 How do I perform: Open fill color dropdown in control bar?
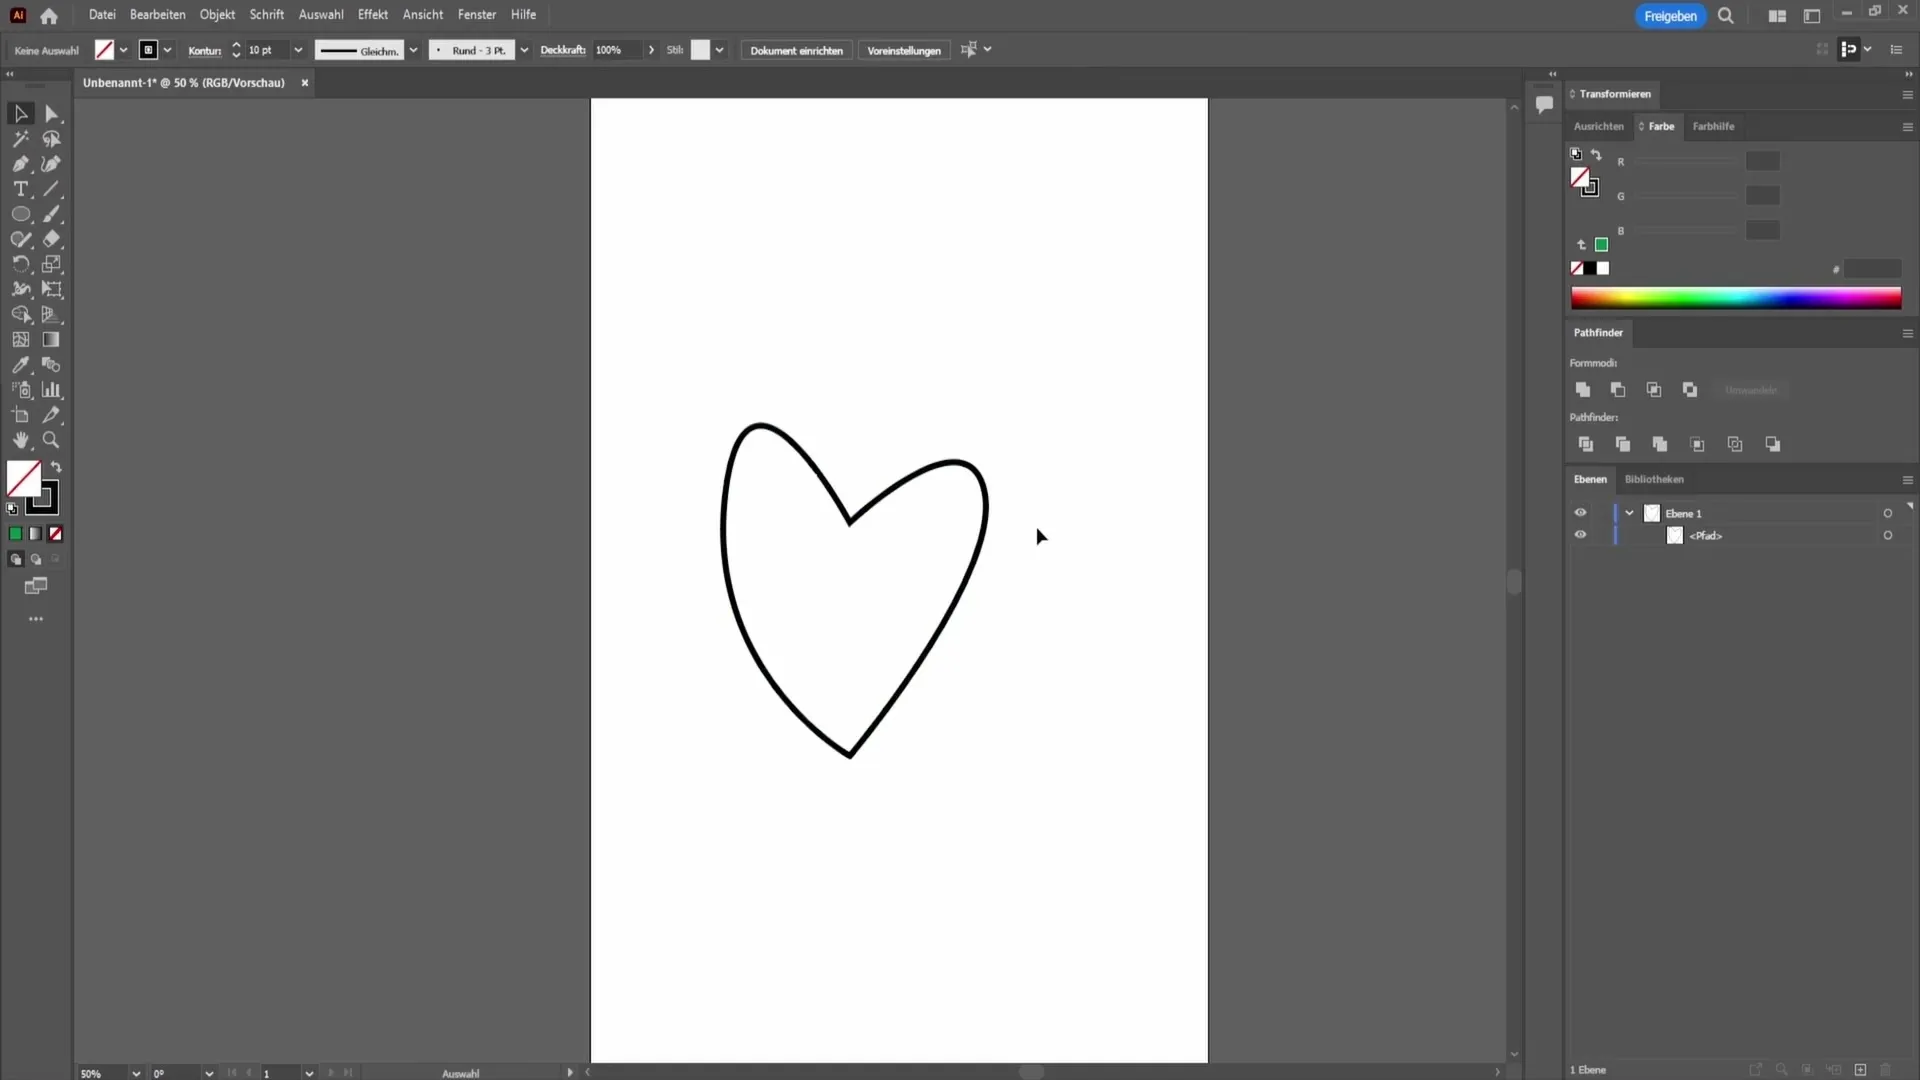[123, 50]
